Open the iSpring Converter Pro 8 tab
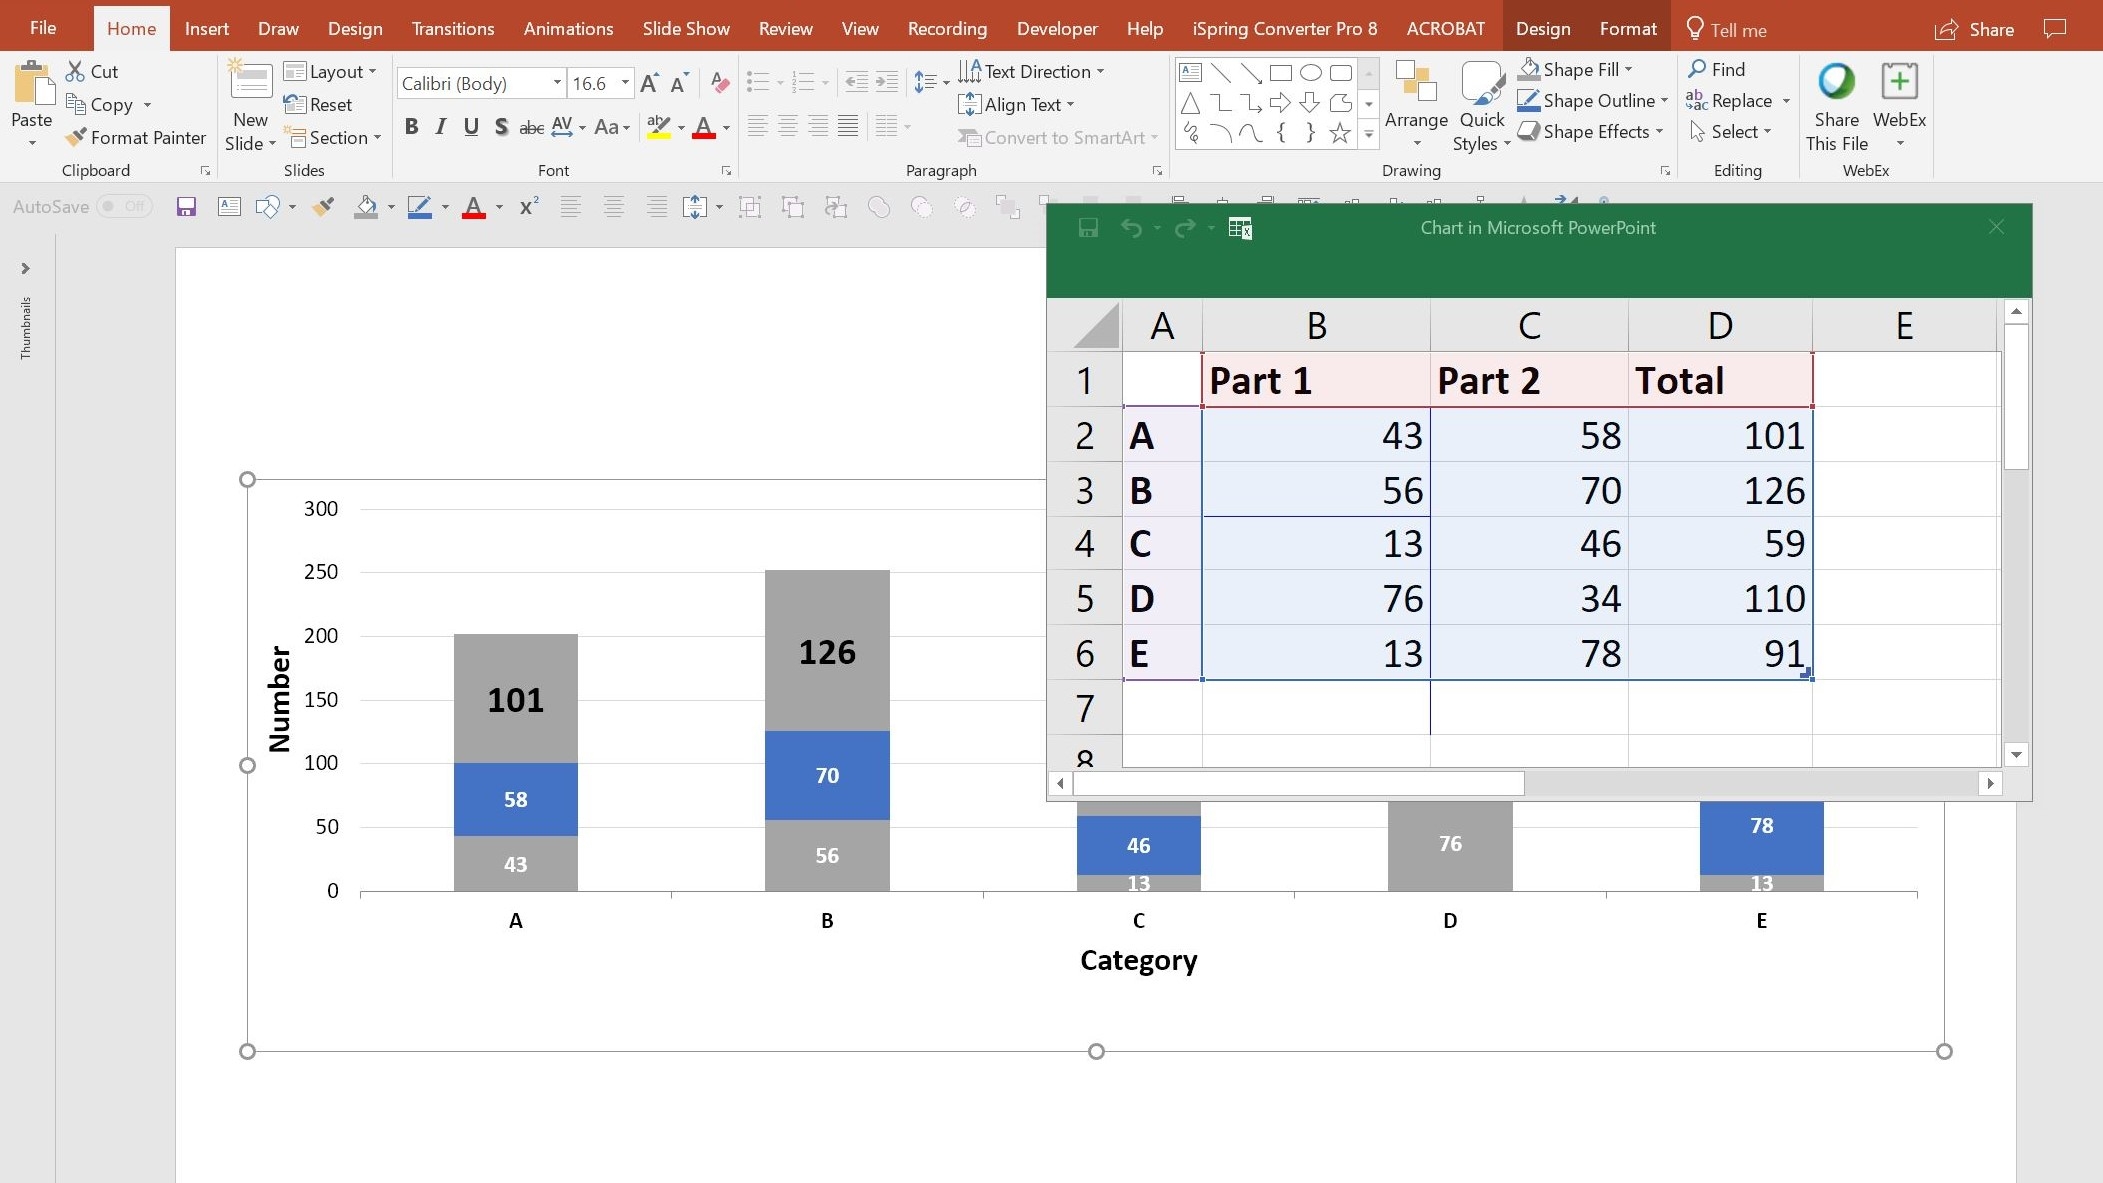Viewport: 2103px width, 1183px height. (x=1283, y=28)
